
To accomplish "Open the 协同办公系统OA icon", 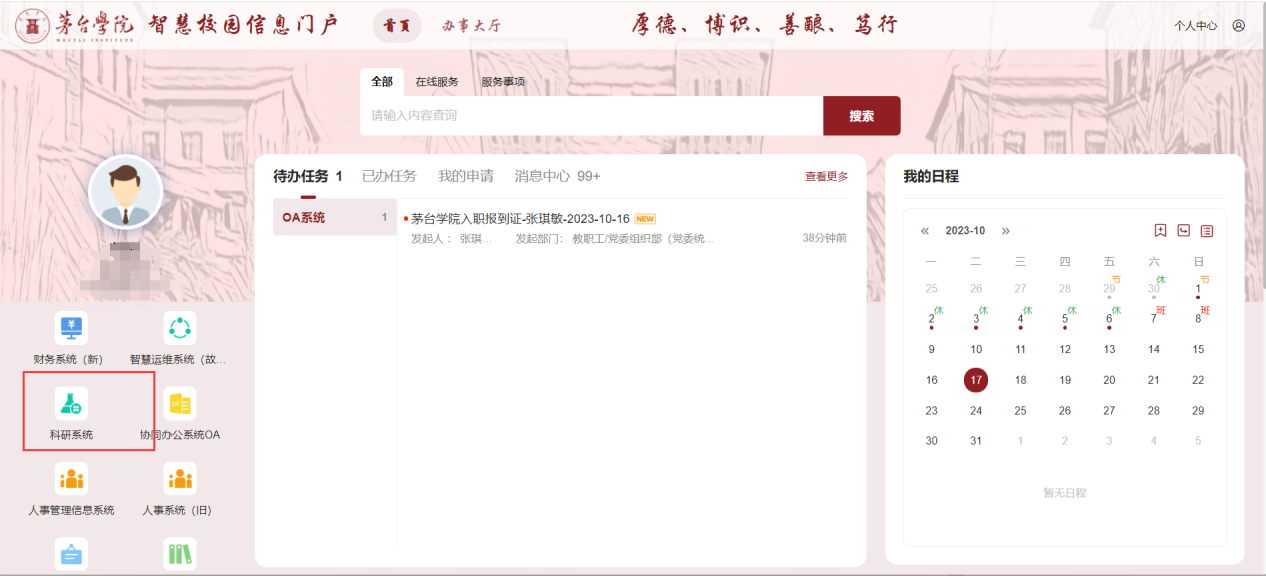I will 180,404.
